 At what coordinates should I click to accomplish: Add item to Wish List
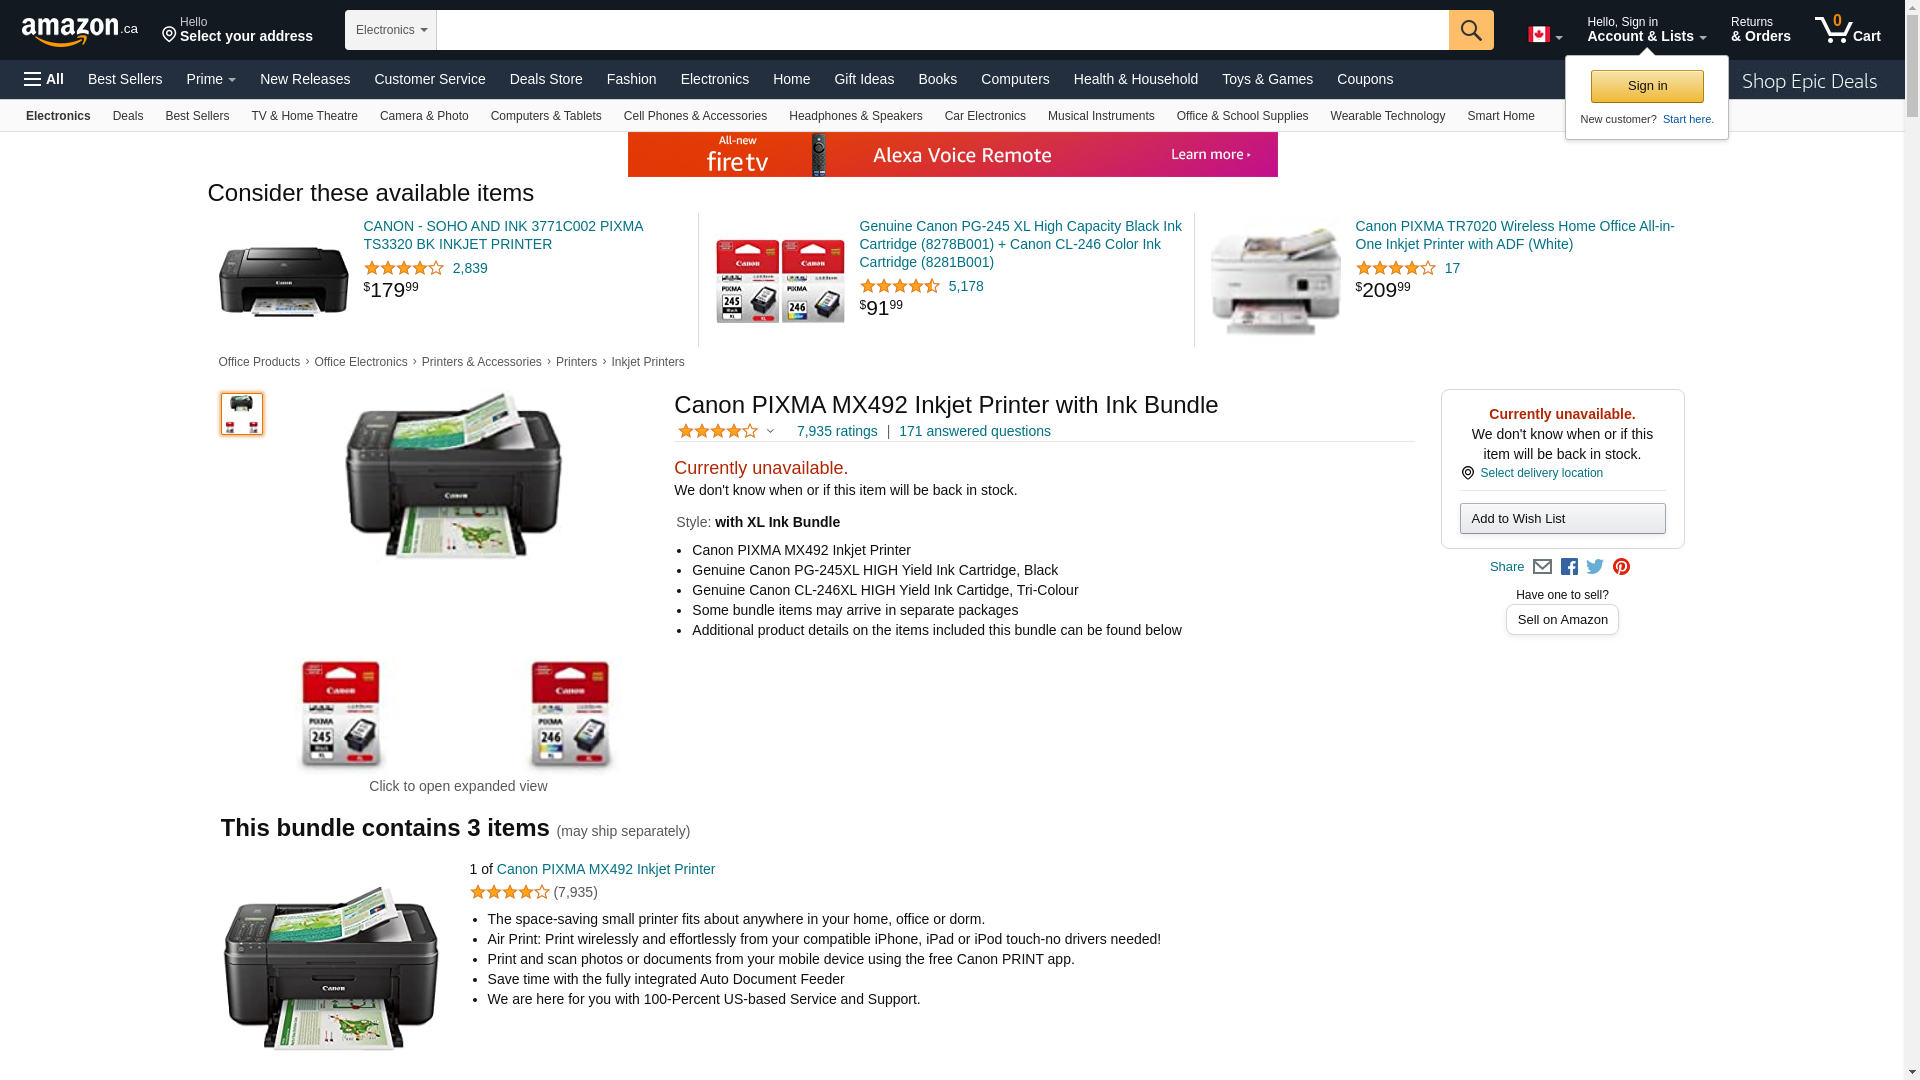point(1562,518)
